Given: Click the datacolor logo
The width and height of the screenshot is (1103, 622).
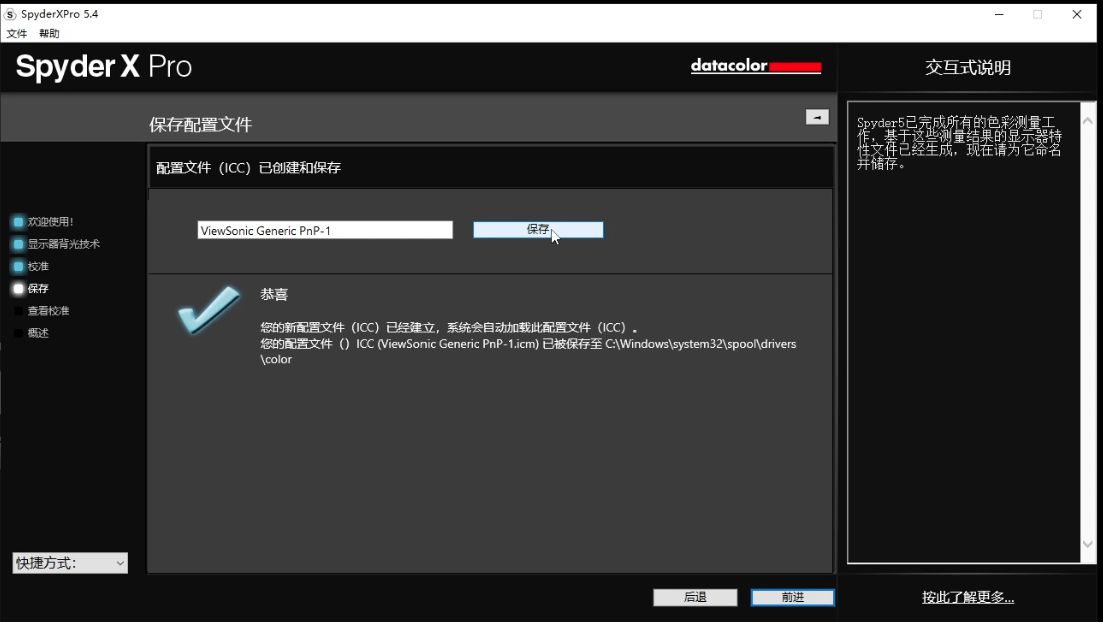Looking at the screenshot, I should point(755,67).
